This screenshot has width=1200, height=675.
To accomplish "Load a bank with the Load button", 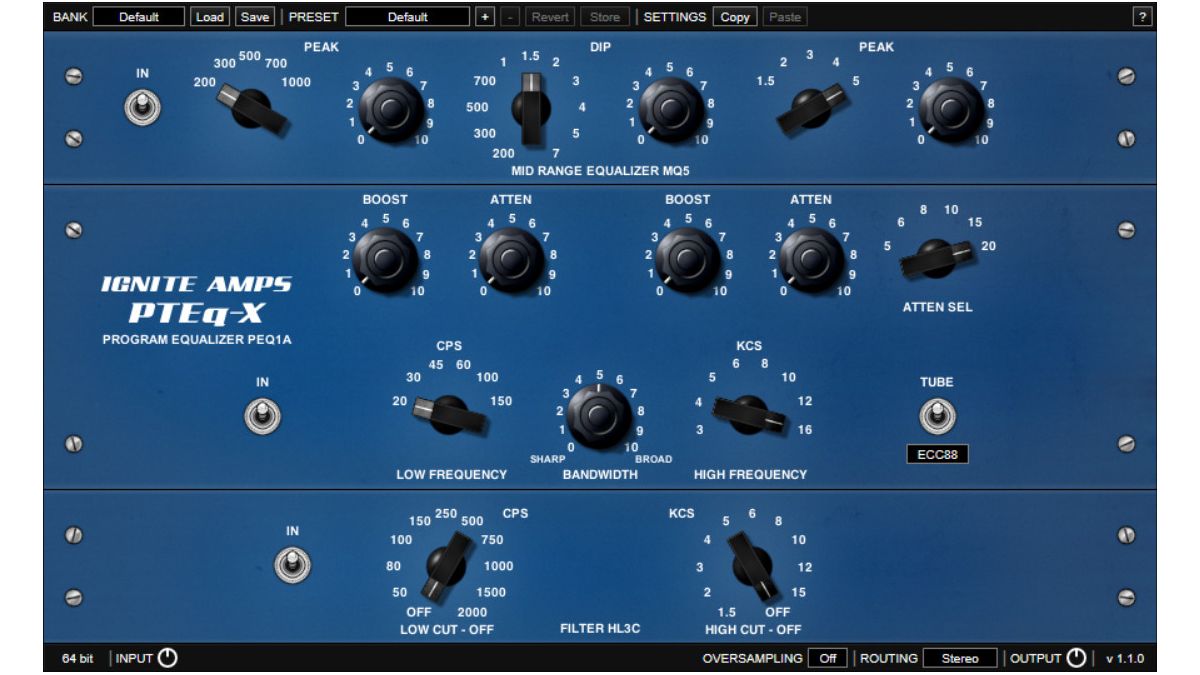I will [x=211, y=15].
